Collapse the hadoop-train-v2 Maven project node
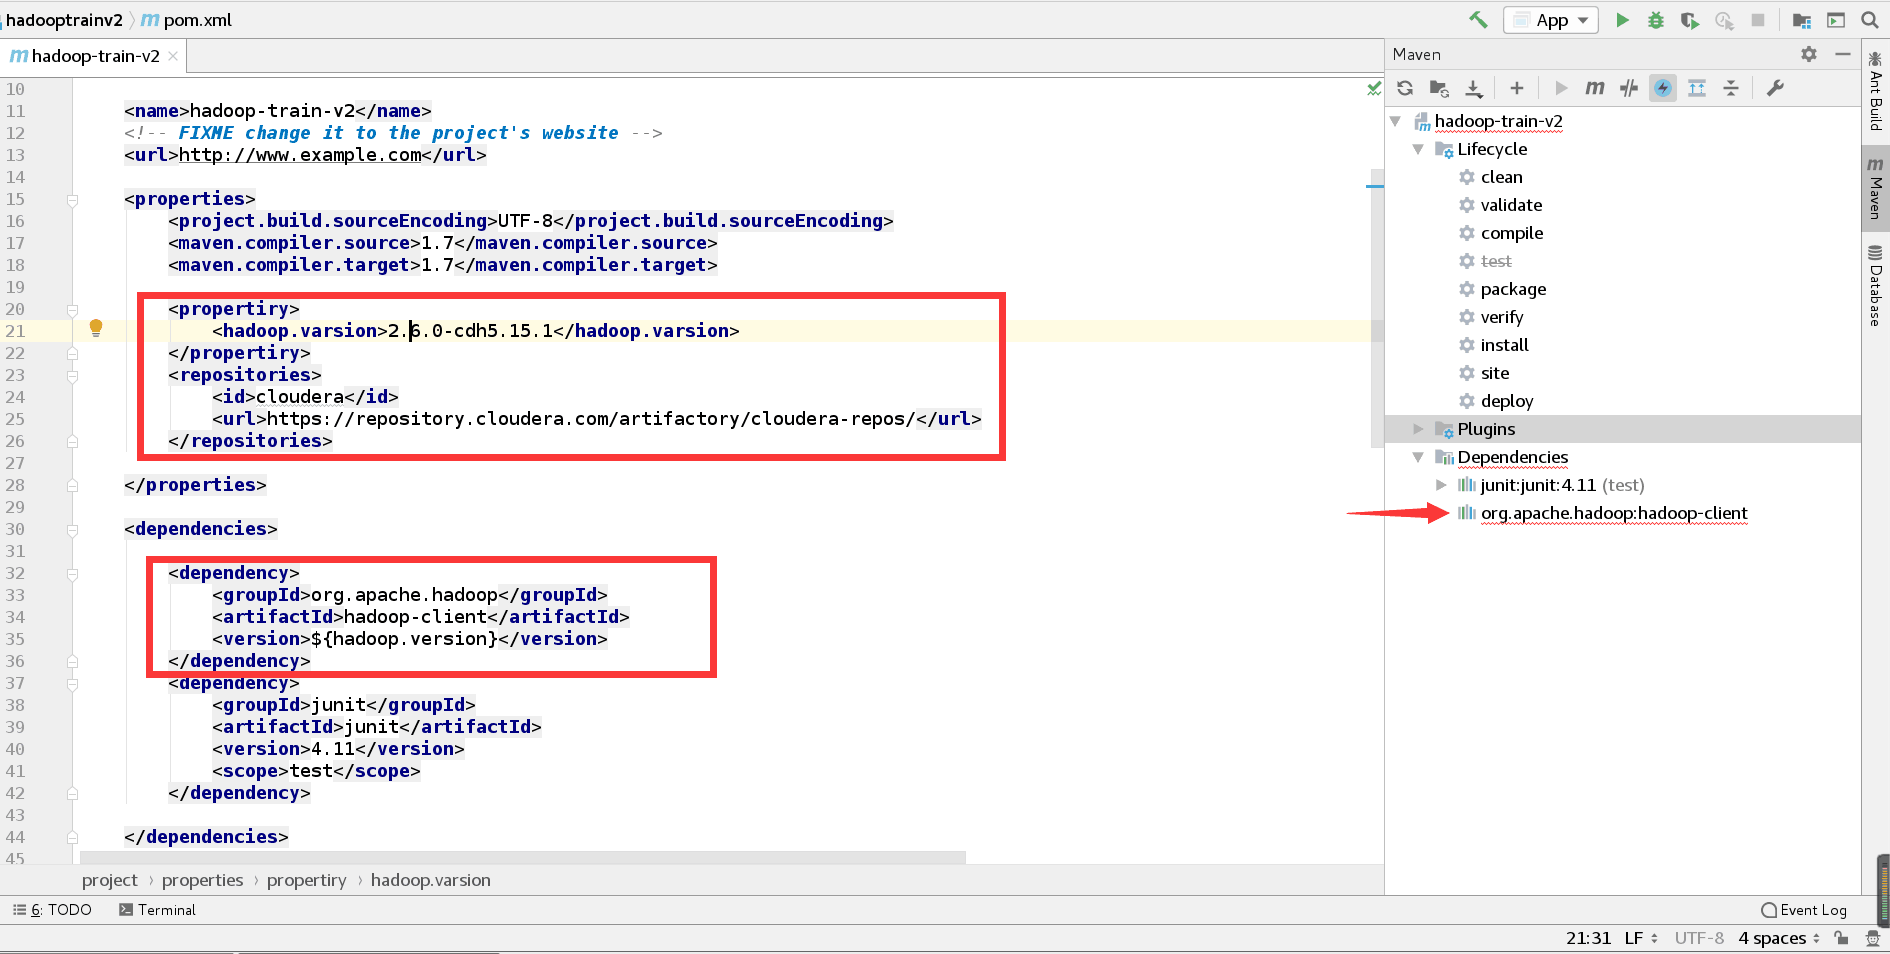The image size is (1890, 954). 1396,121
